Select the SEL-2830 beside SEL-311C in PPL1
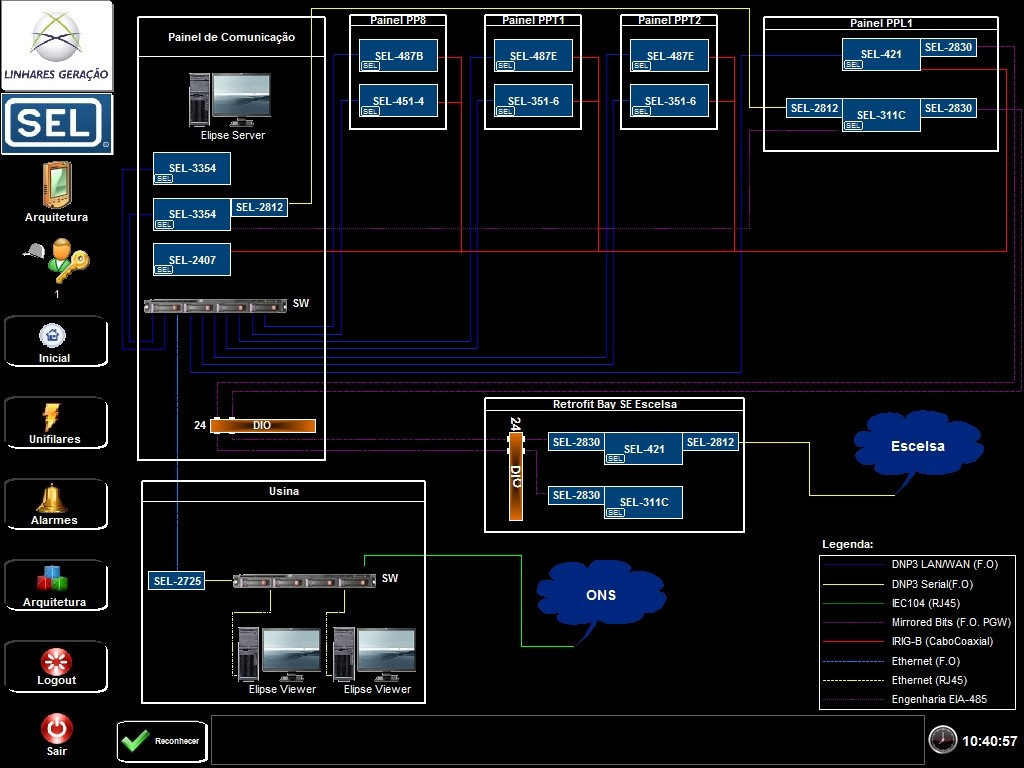Viewport: 1024px width, 768px height. click(x=948, y=108)
